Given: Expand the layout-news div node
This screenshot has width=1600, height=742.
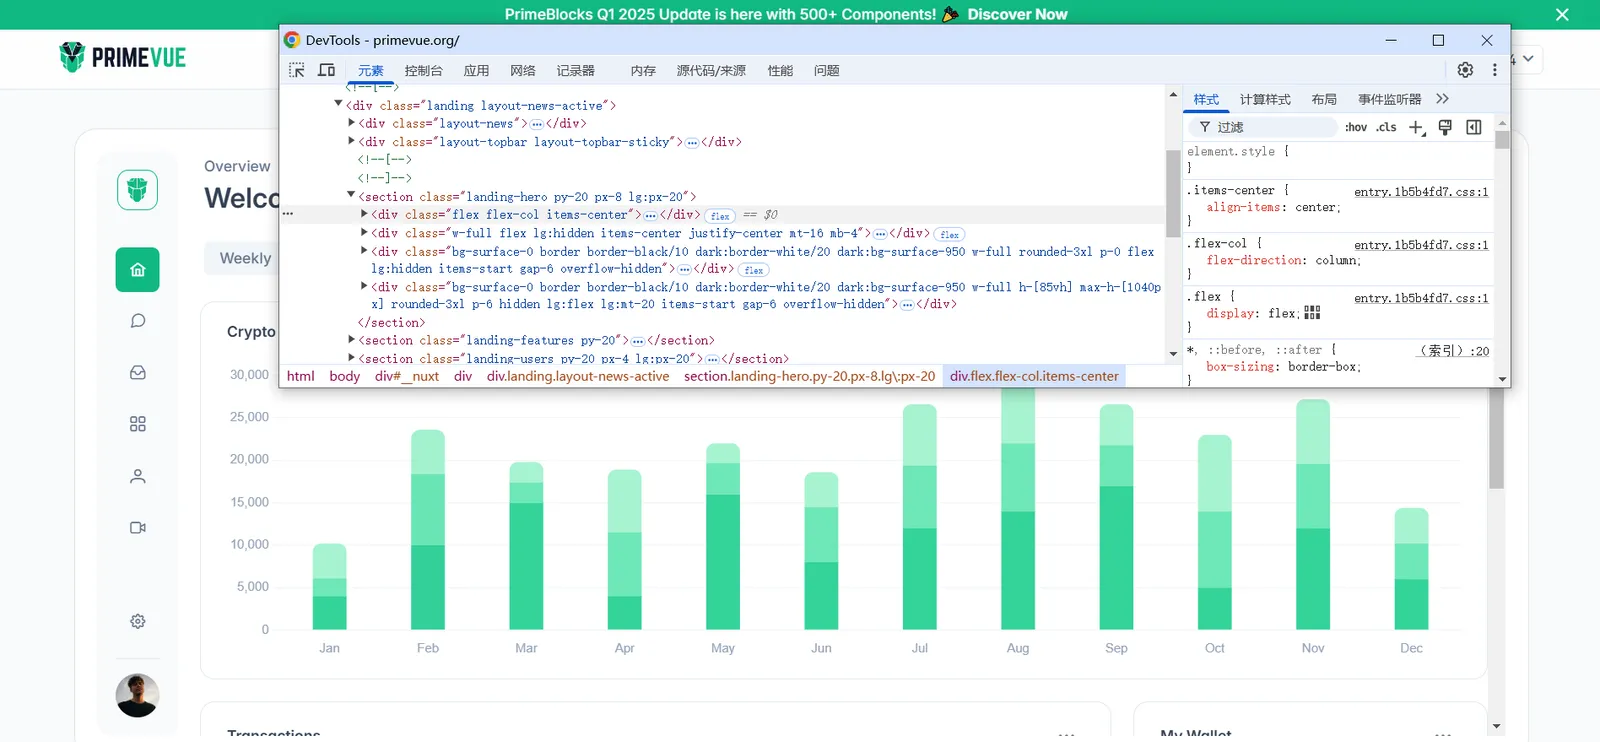Looking at the screenshot, I should click(x=351, y=123).
